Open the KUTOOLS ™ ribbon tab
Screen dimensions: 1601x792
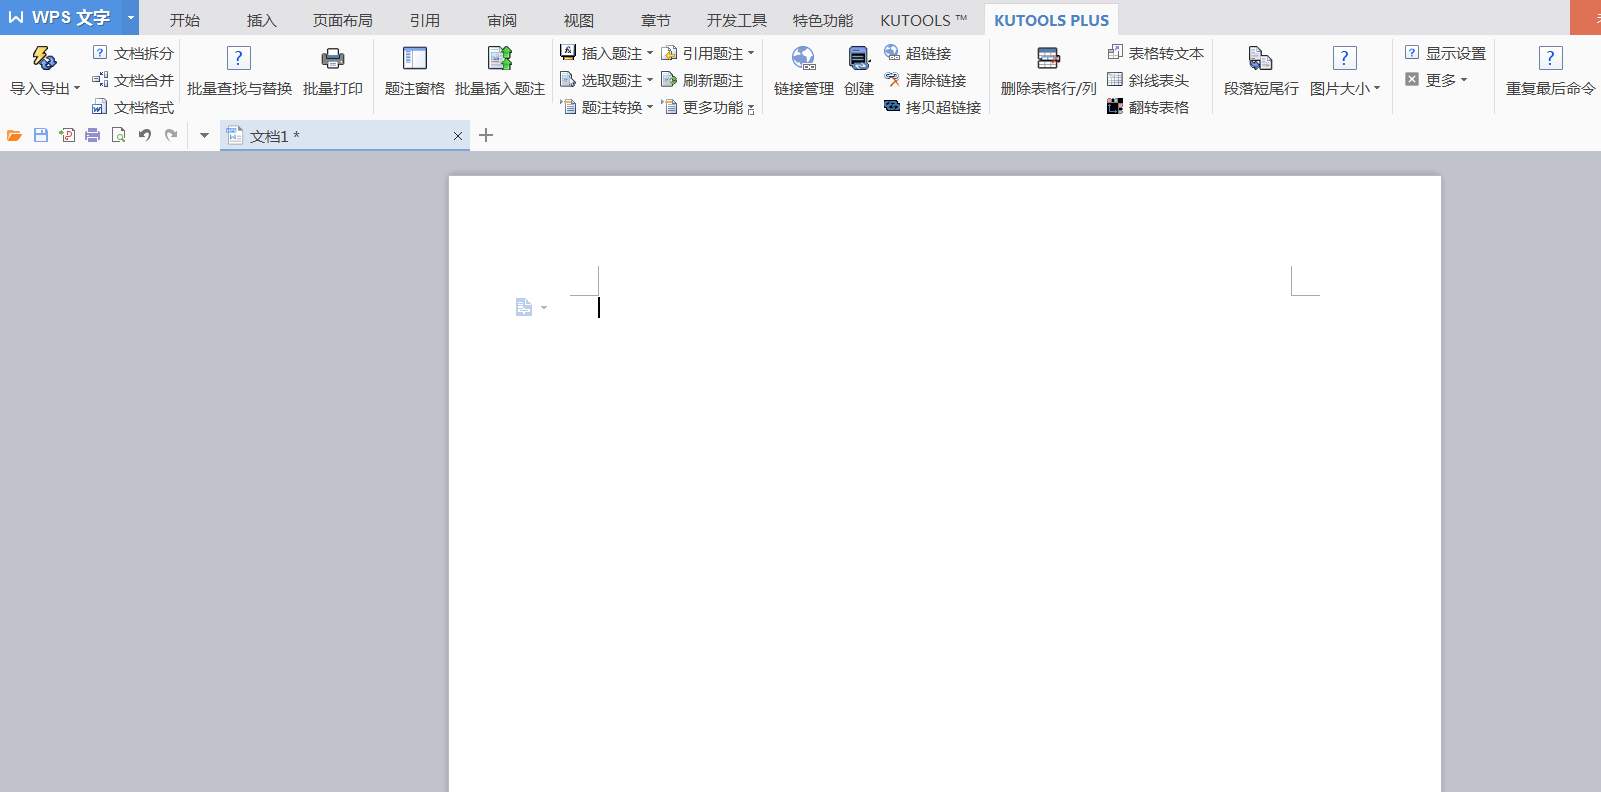click(923, 20)
